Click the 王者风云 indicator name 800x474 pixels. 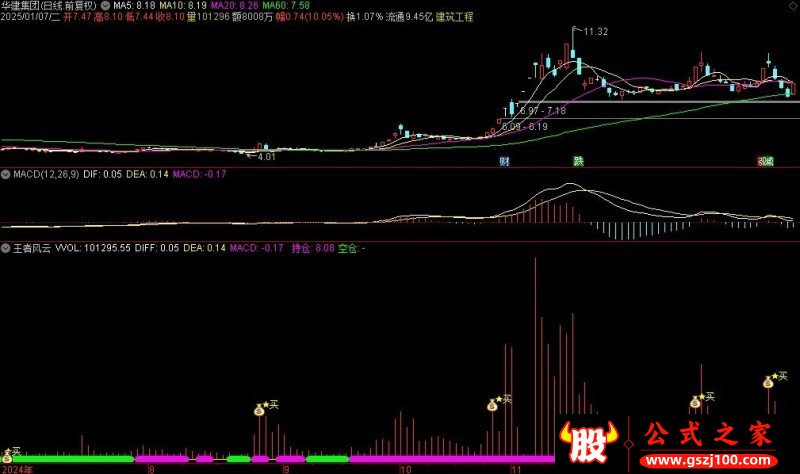(x=32, y=248)
